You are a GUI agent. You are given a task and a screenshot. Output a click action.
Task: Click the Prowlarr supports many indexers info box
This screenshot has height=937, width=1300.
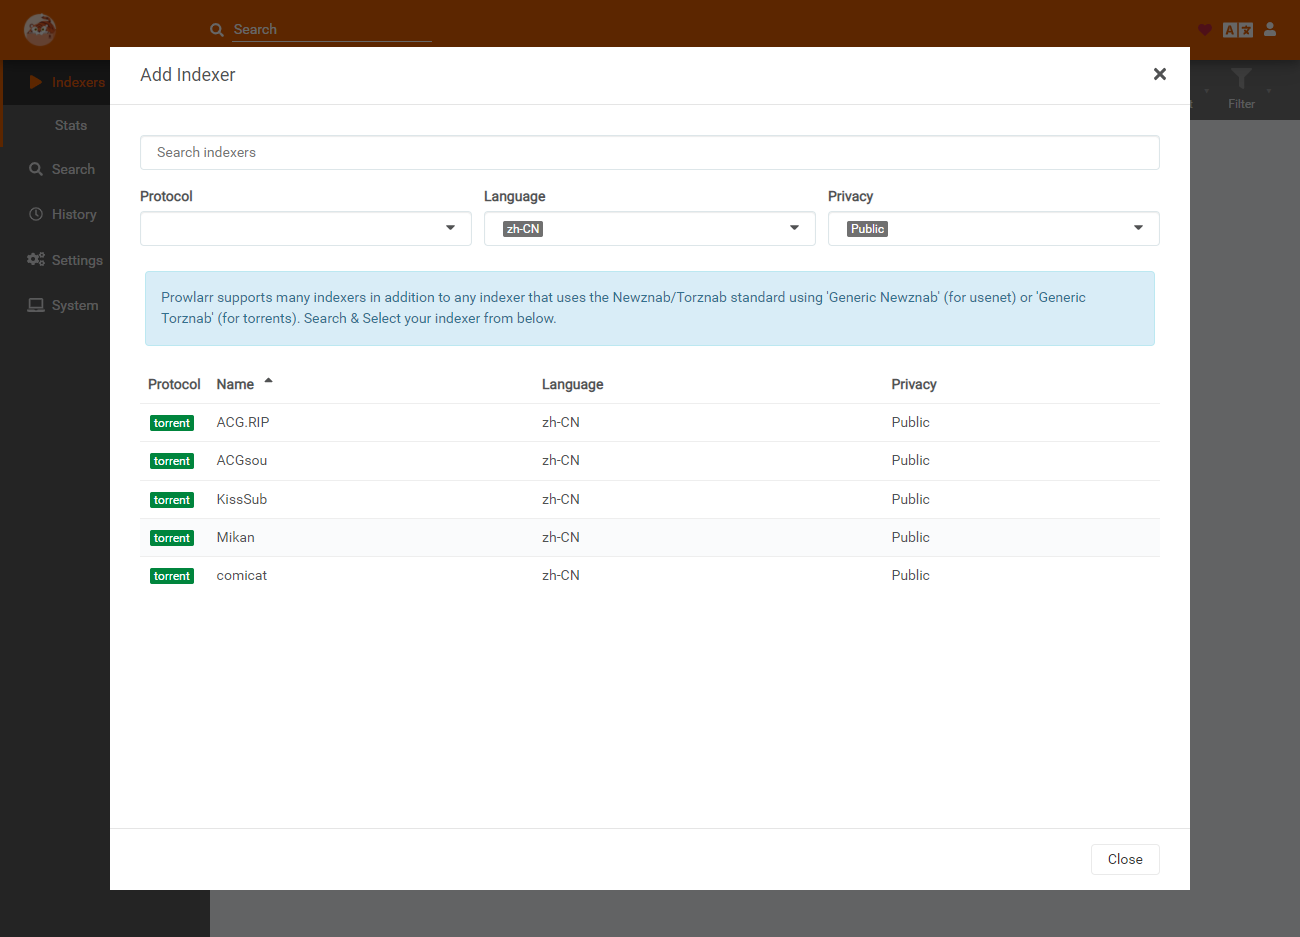click(650, 308)
